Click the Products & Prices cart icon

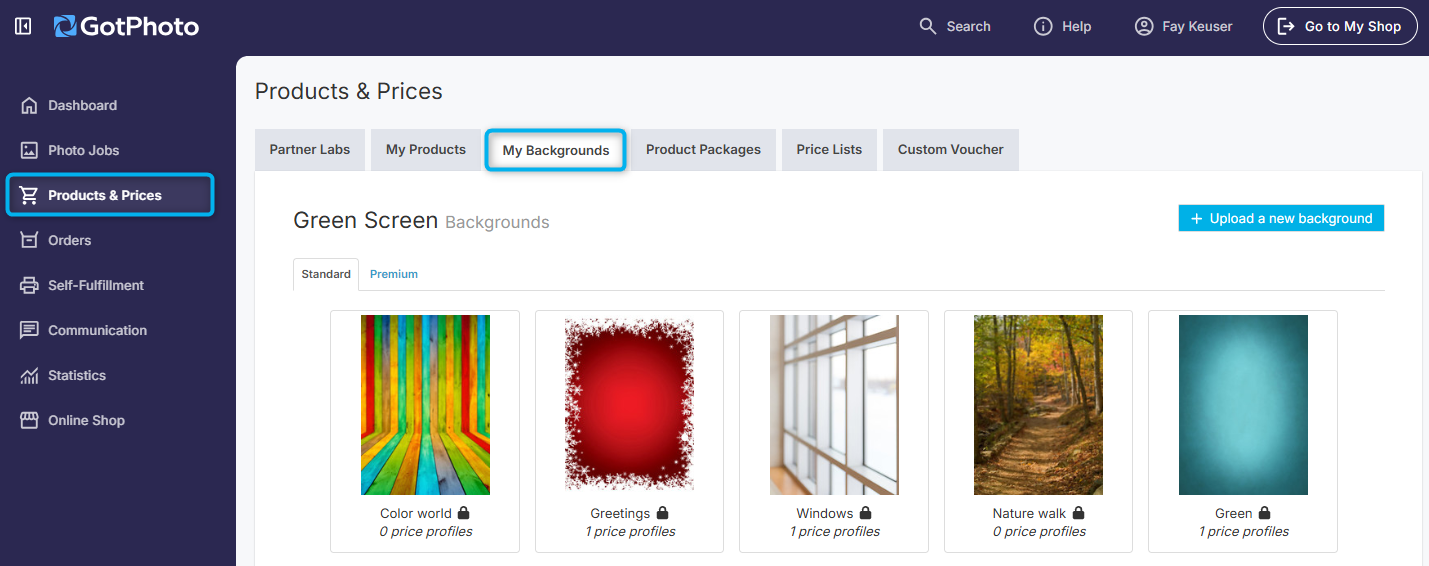pyautogui.click(x=29, y=195)
